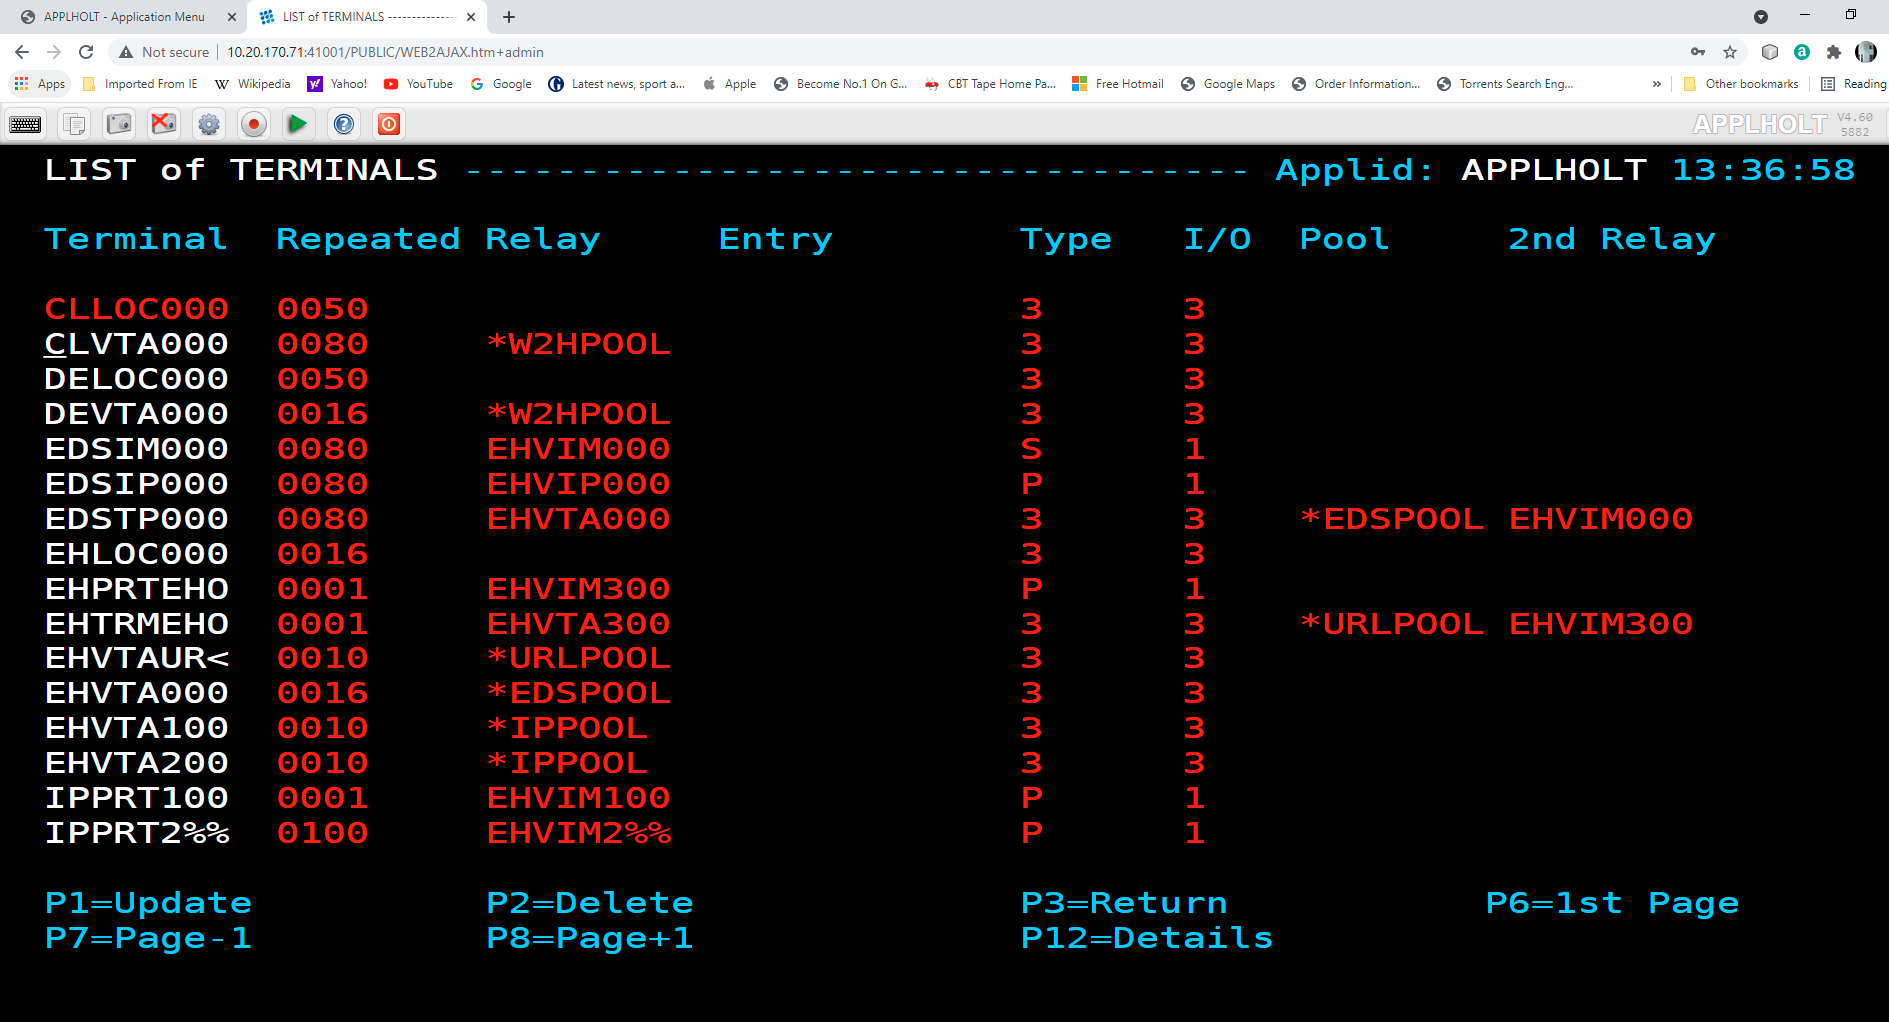Screen dimensions: 1889x1022
Task: Click the browser address bar URL
Action: point(385,52)
